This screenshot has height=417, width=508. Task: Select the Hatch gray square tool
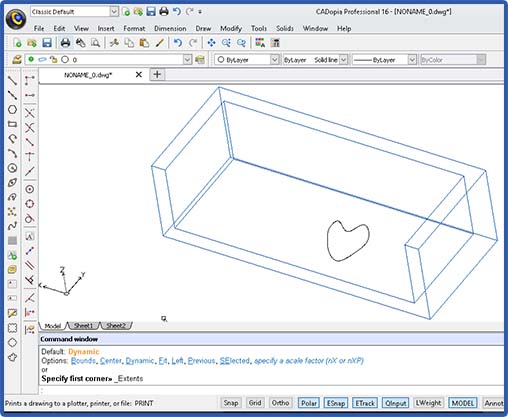pos(12,240)
